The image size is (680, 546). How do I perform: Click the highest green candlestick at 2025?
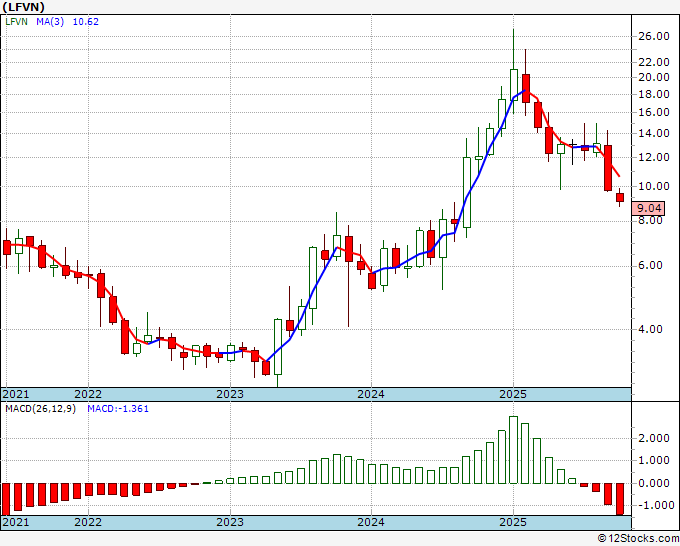[x=514, y=83]
